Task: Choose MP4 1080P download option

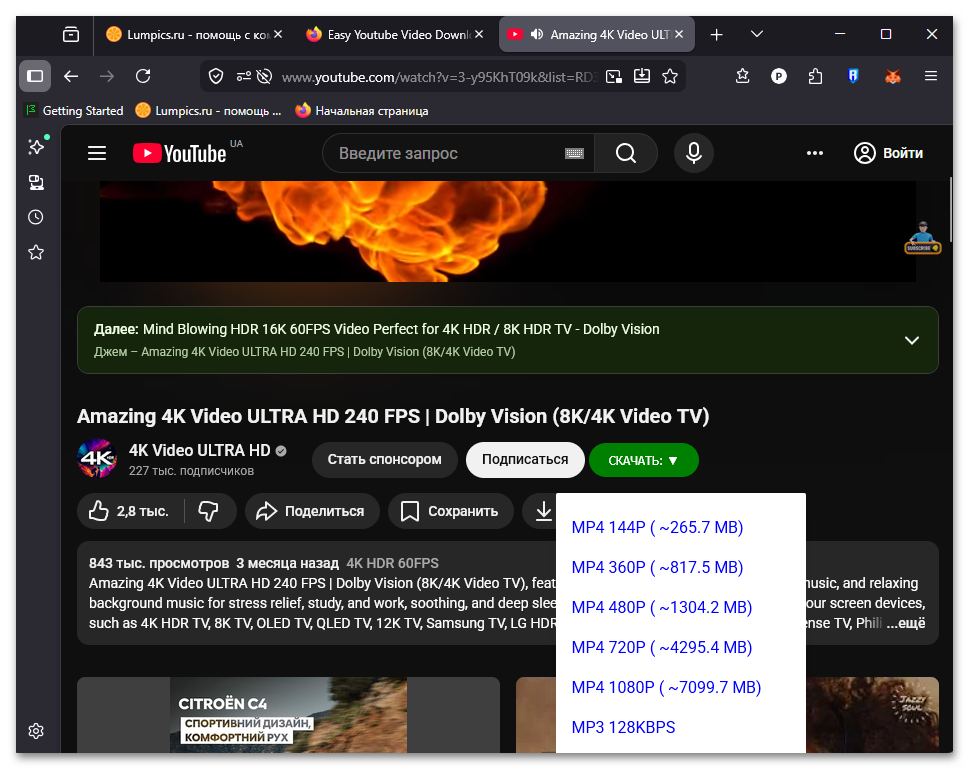Action: coord(666,687)
